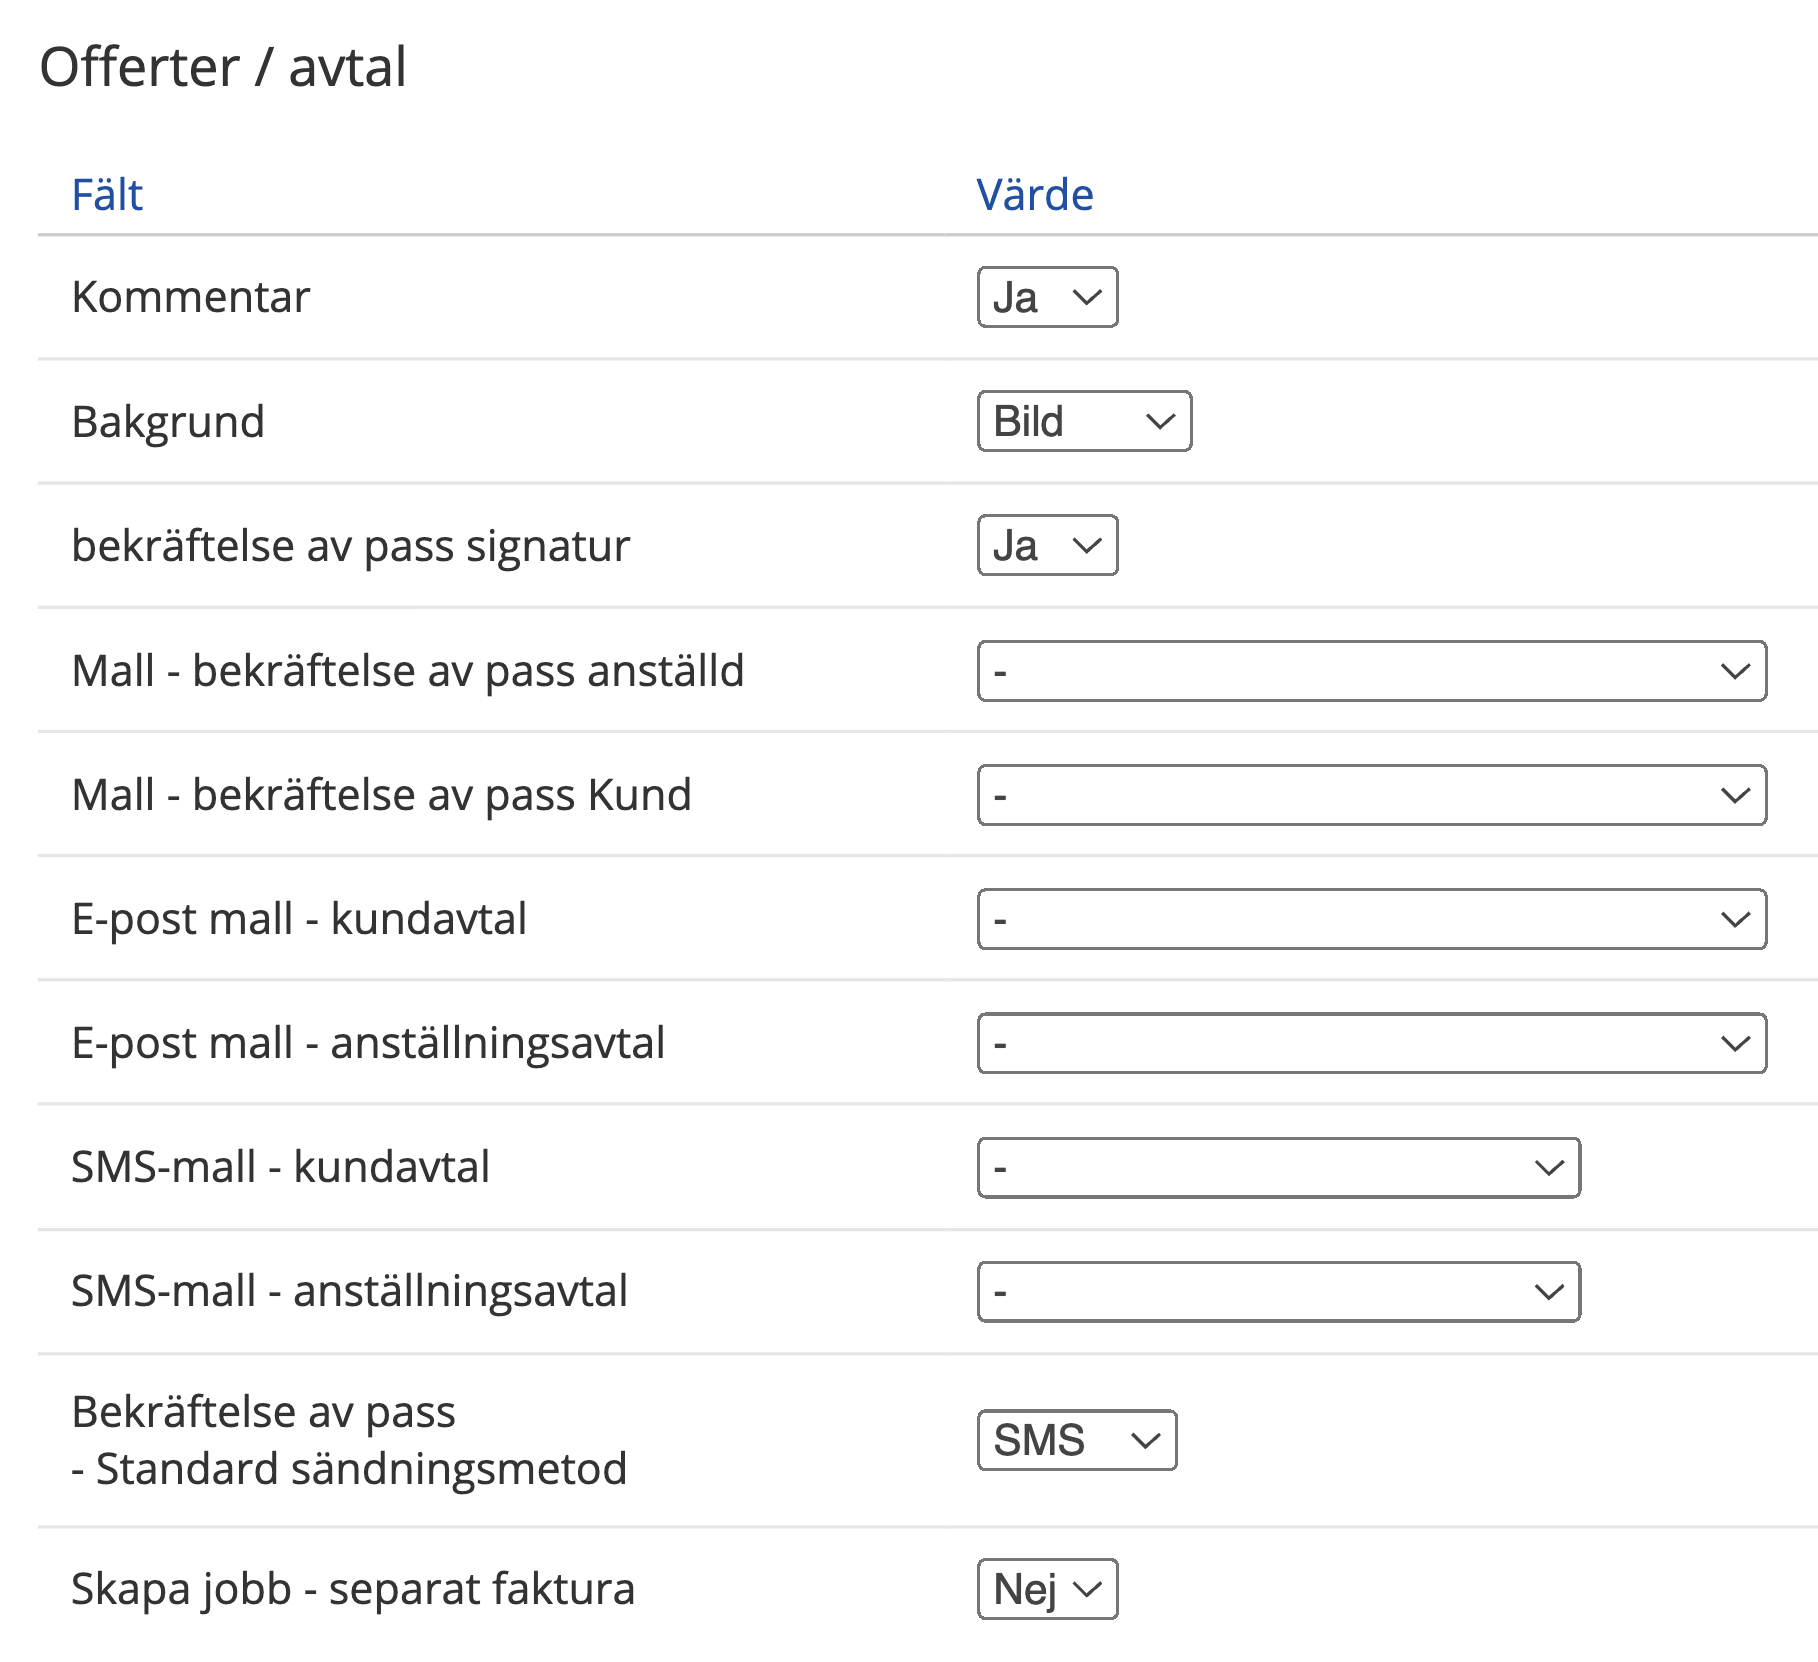Open the SMS-mall - anställningsavtal dropdown
The image size is (1818, 1662).
point(1278,1291)
